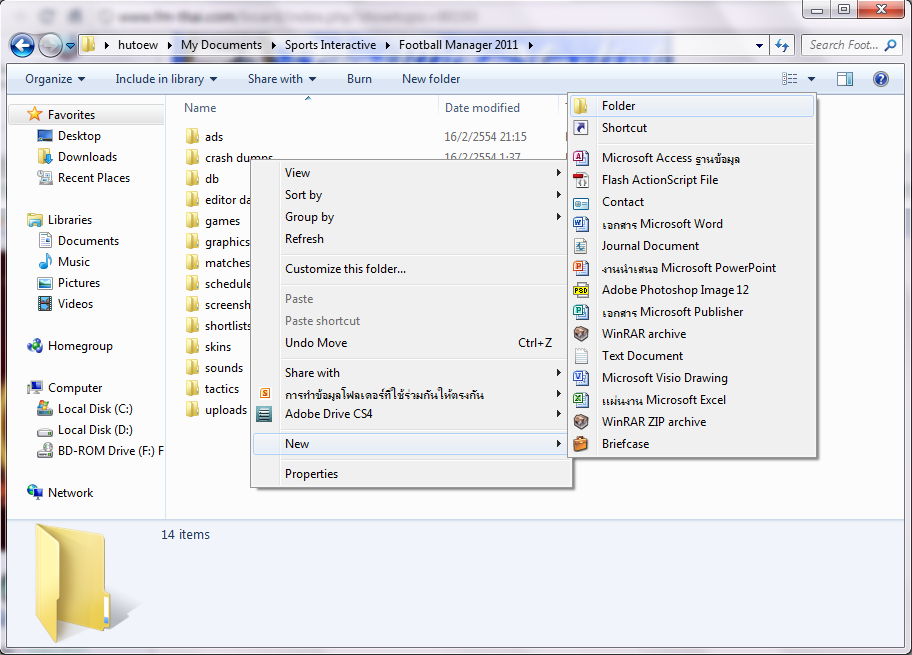Select Microsoft Access database icon

[x=580, y=158]
